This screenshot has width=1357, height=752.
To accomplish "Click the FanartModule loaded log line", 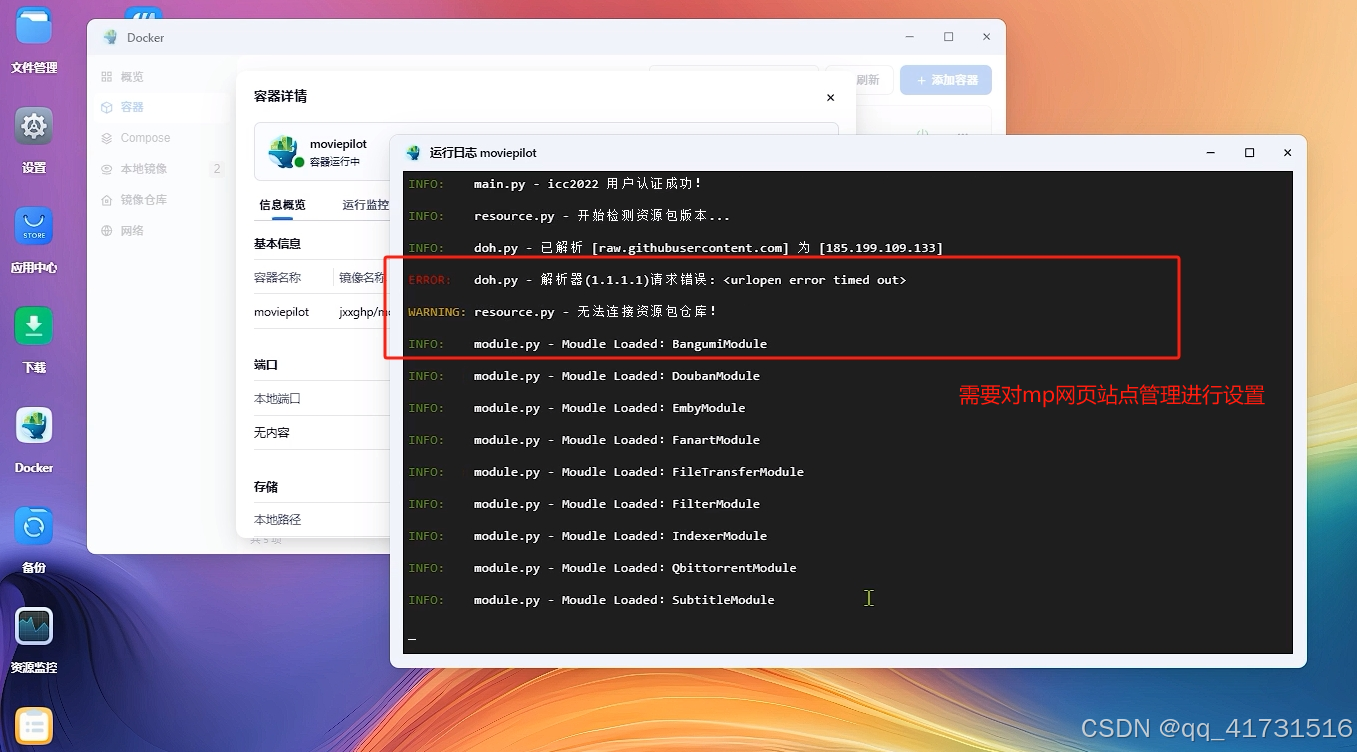I will coord(584,440).
